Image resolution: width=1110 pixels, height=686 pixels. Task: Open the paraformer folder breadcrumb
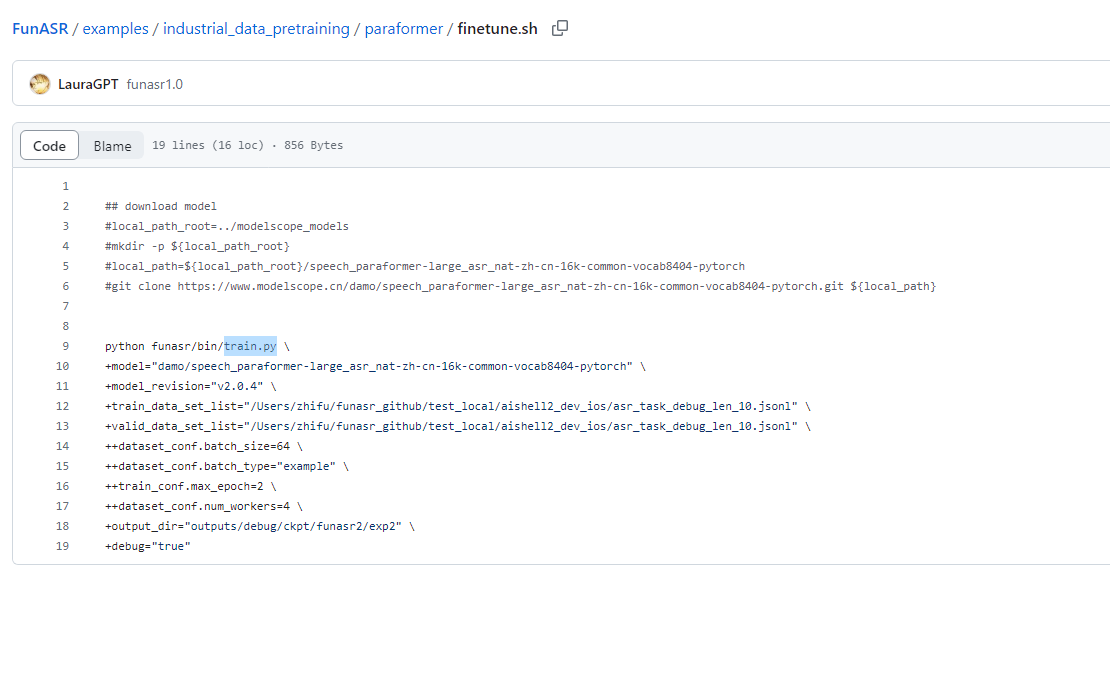coord(404,28)
